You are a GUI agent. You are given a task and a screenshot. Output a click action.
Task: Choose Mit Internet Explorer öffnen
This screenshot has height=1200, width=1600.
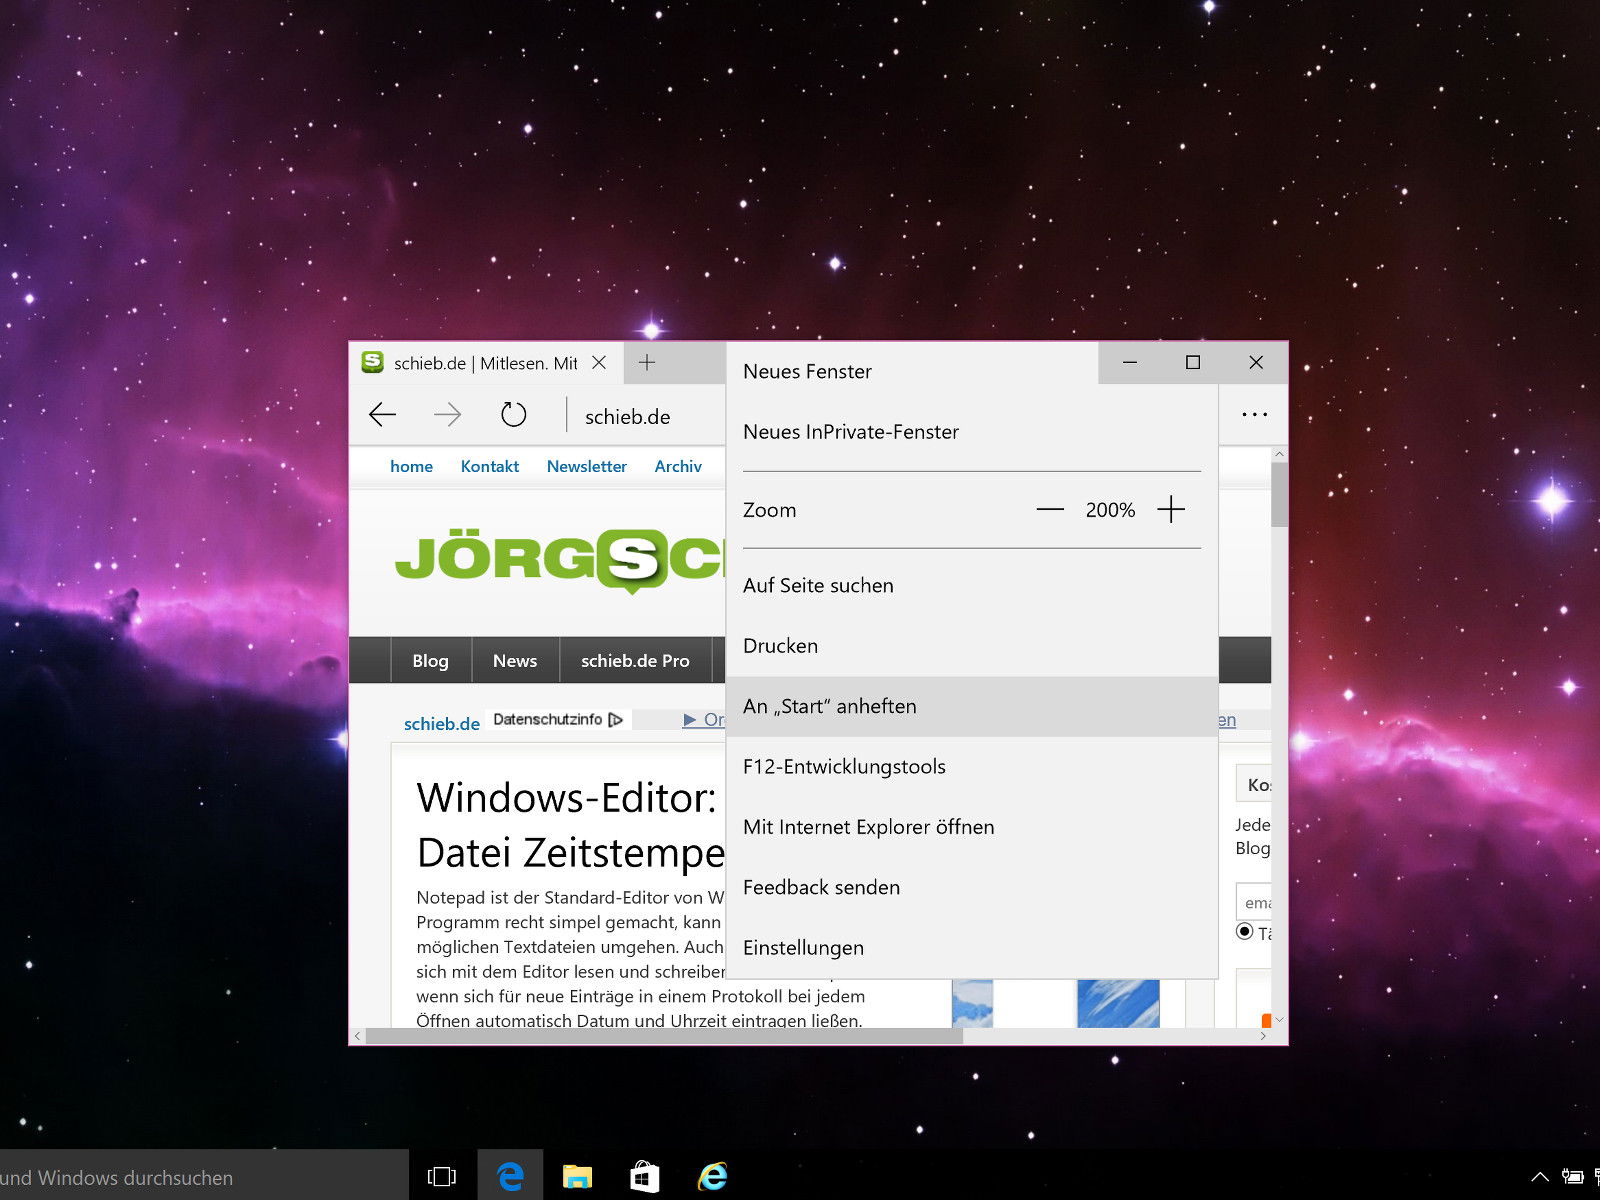click(x=972, y=827)
